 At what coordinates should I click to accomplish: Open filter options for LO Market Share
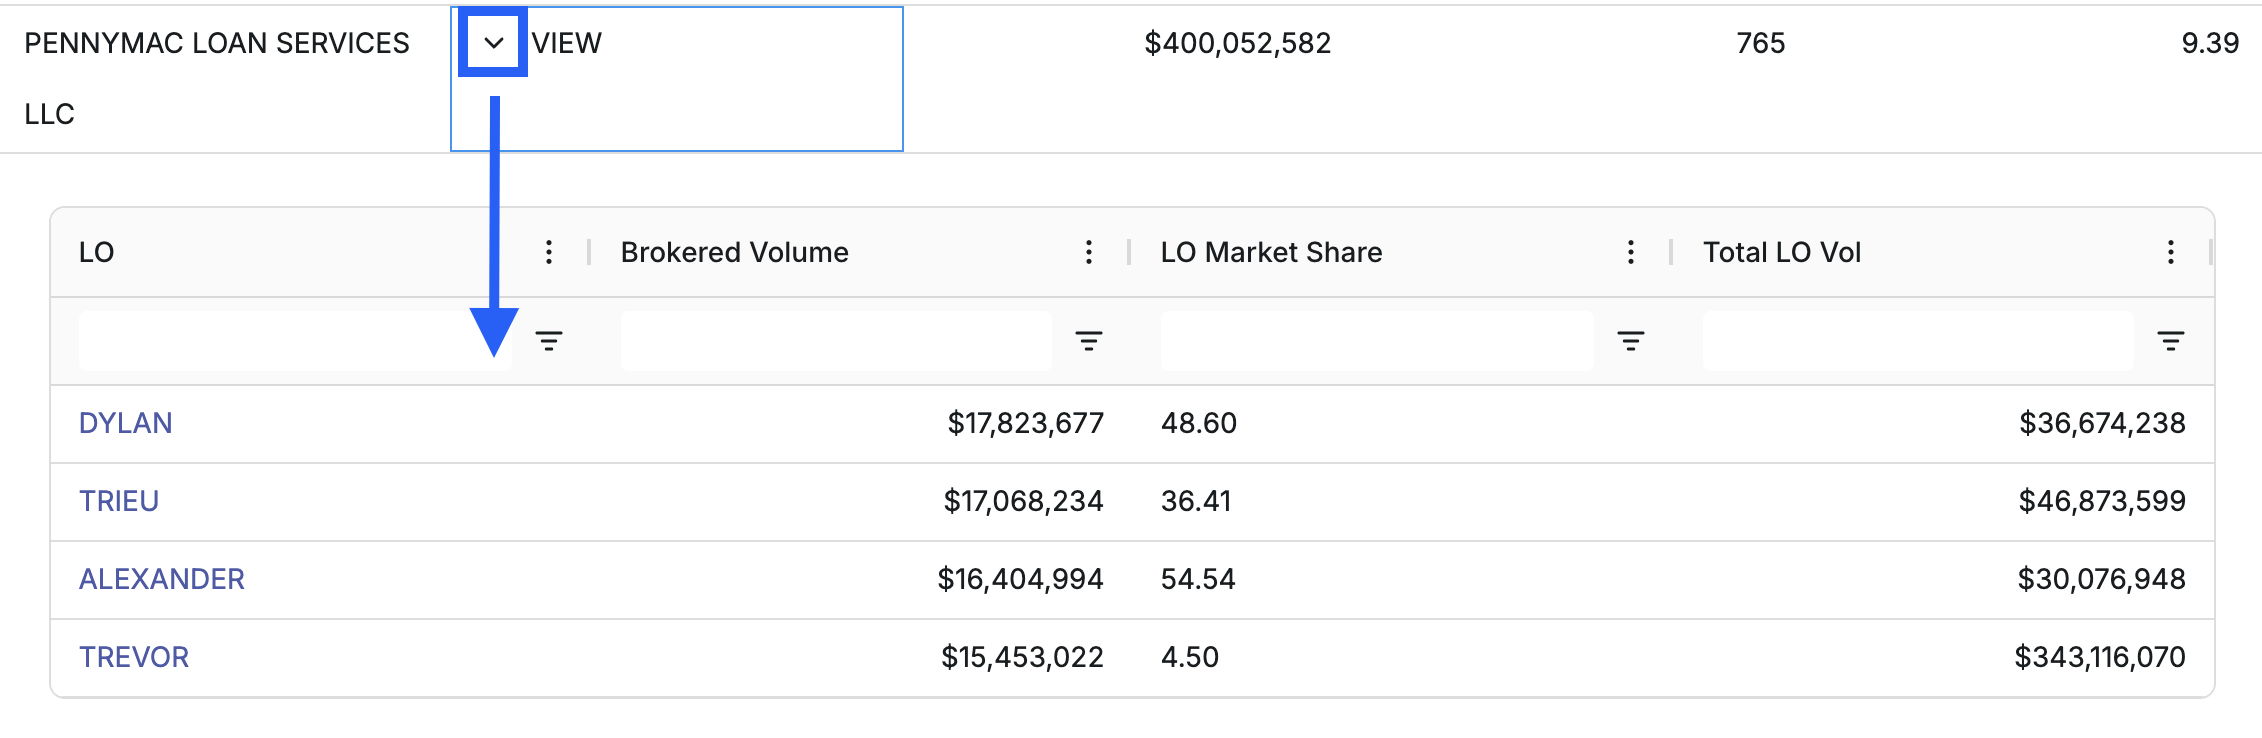(1631, 341)
